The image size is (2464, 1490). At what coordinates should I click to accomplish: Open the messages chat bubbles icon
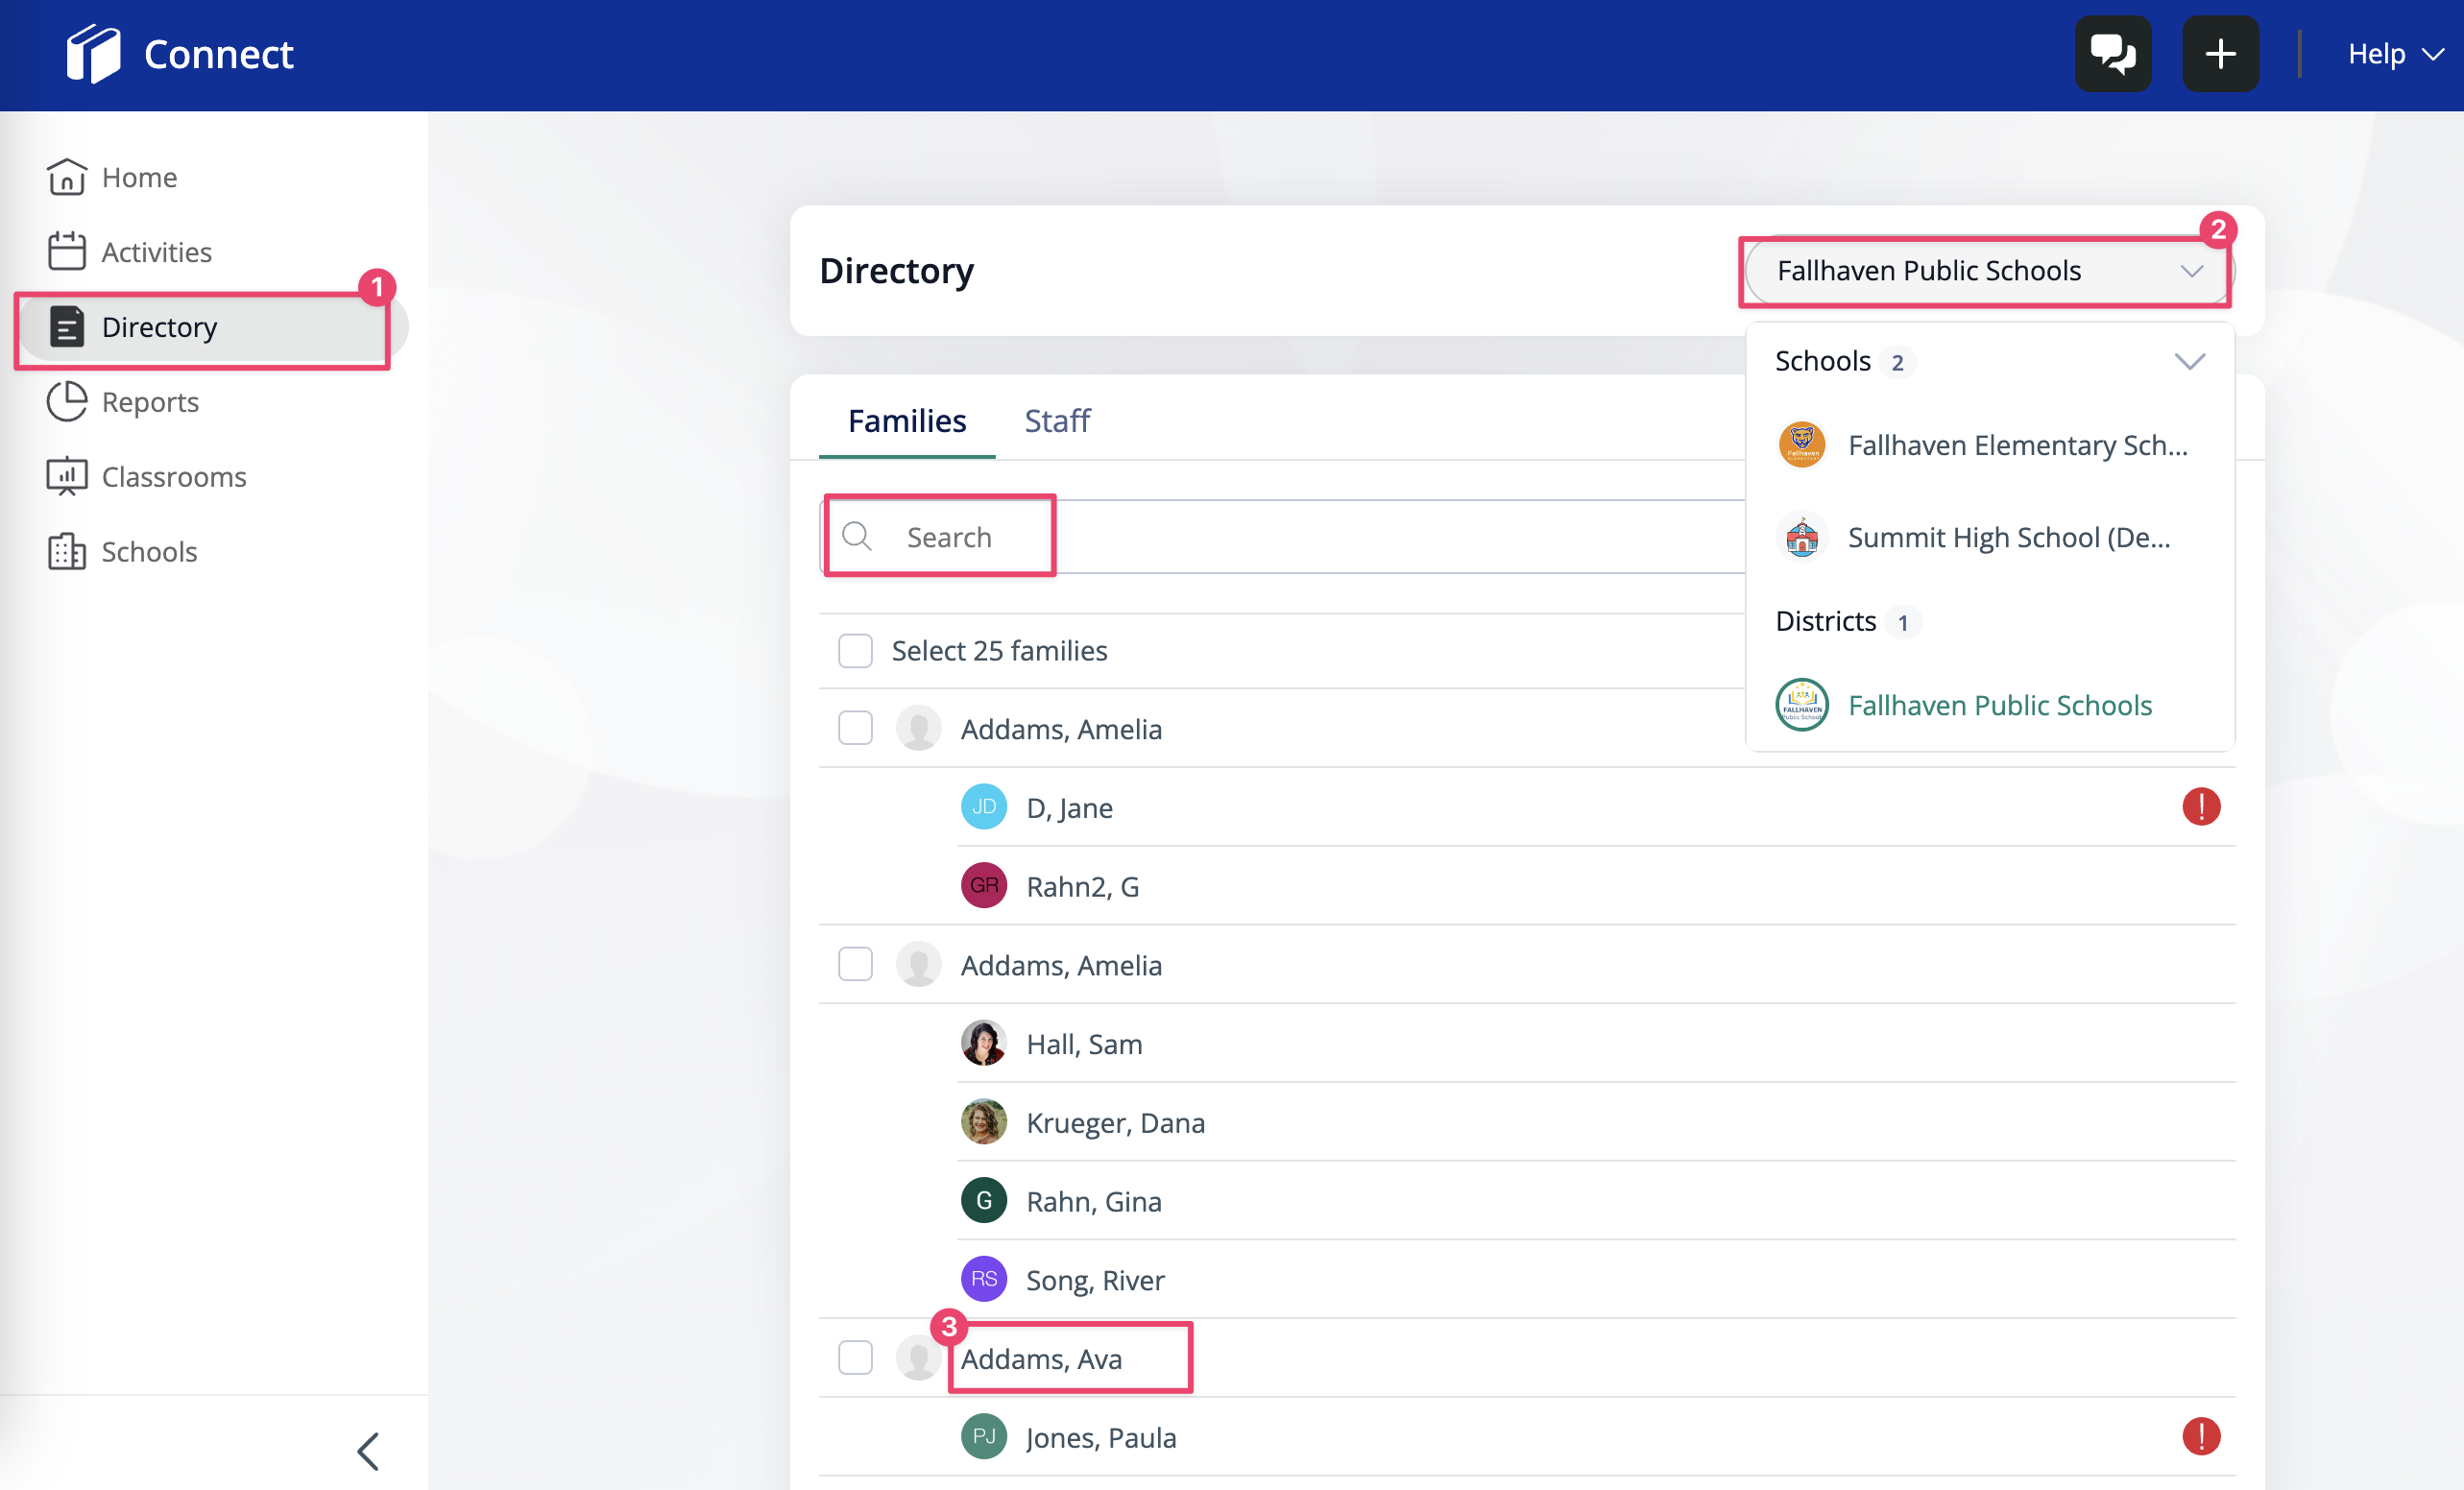2112,54
